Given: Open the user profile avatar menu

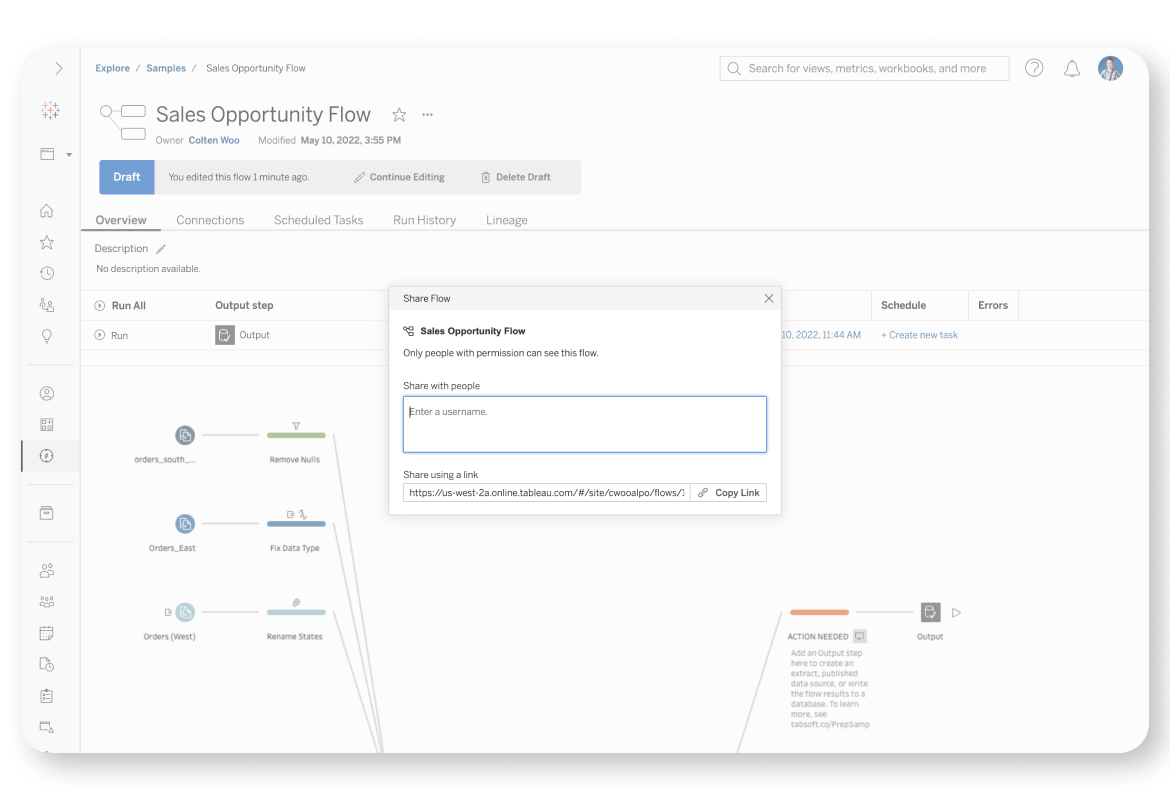Looking at the screenshot, I should coord(1110,69).
